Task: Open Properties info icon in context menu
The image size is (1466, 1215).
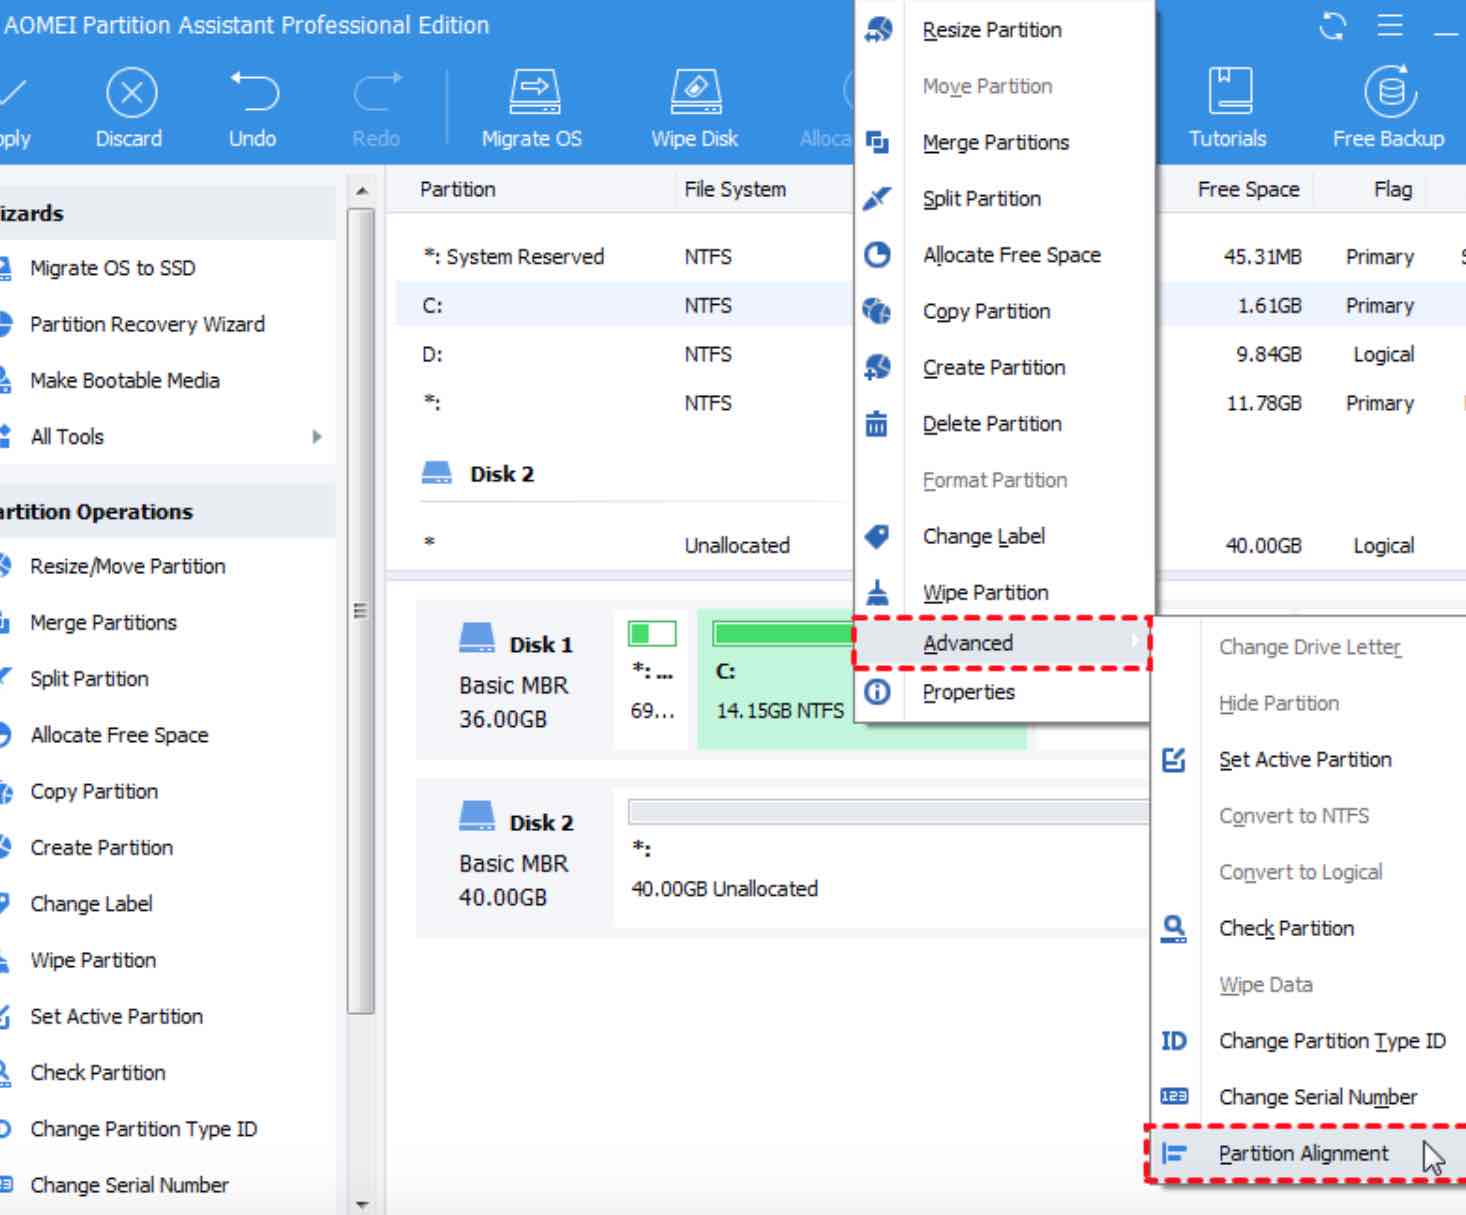Action: (x=877, y=692)
